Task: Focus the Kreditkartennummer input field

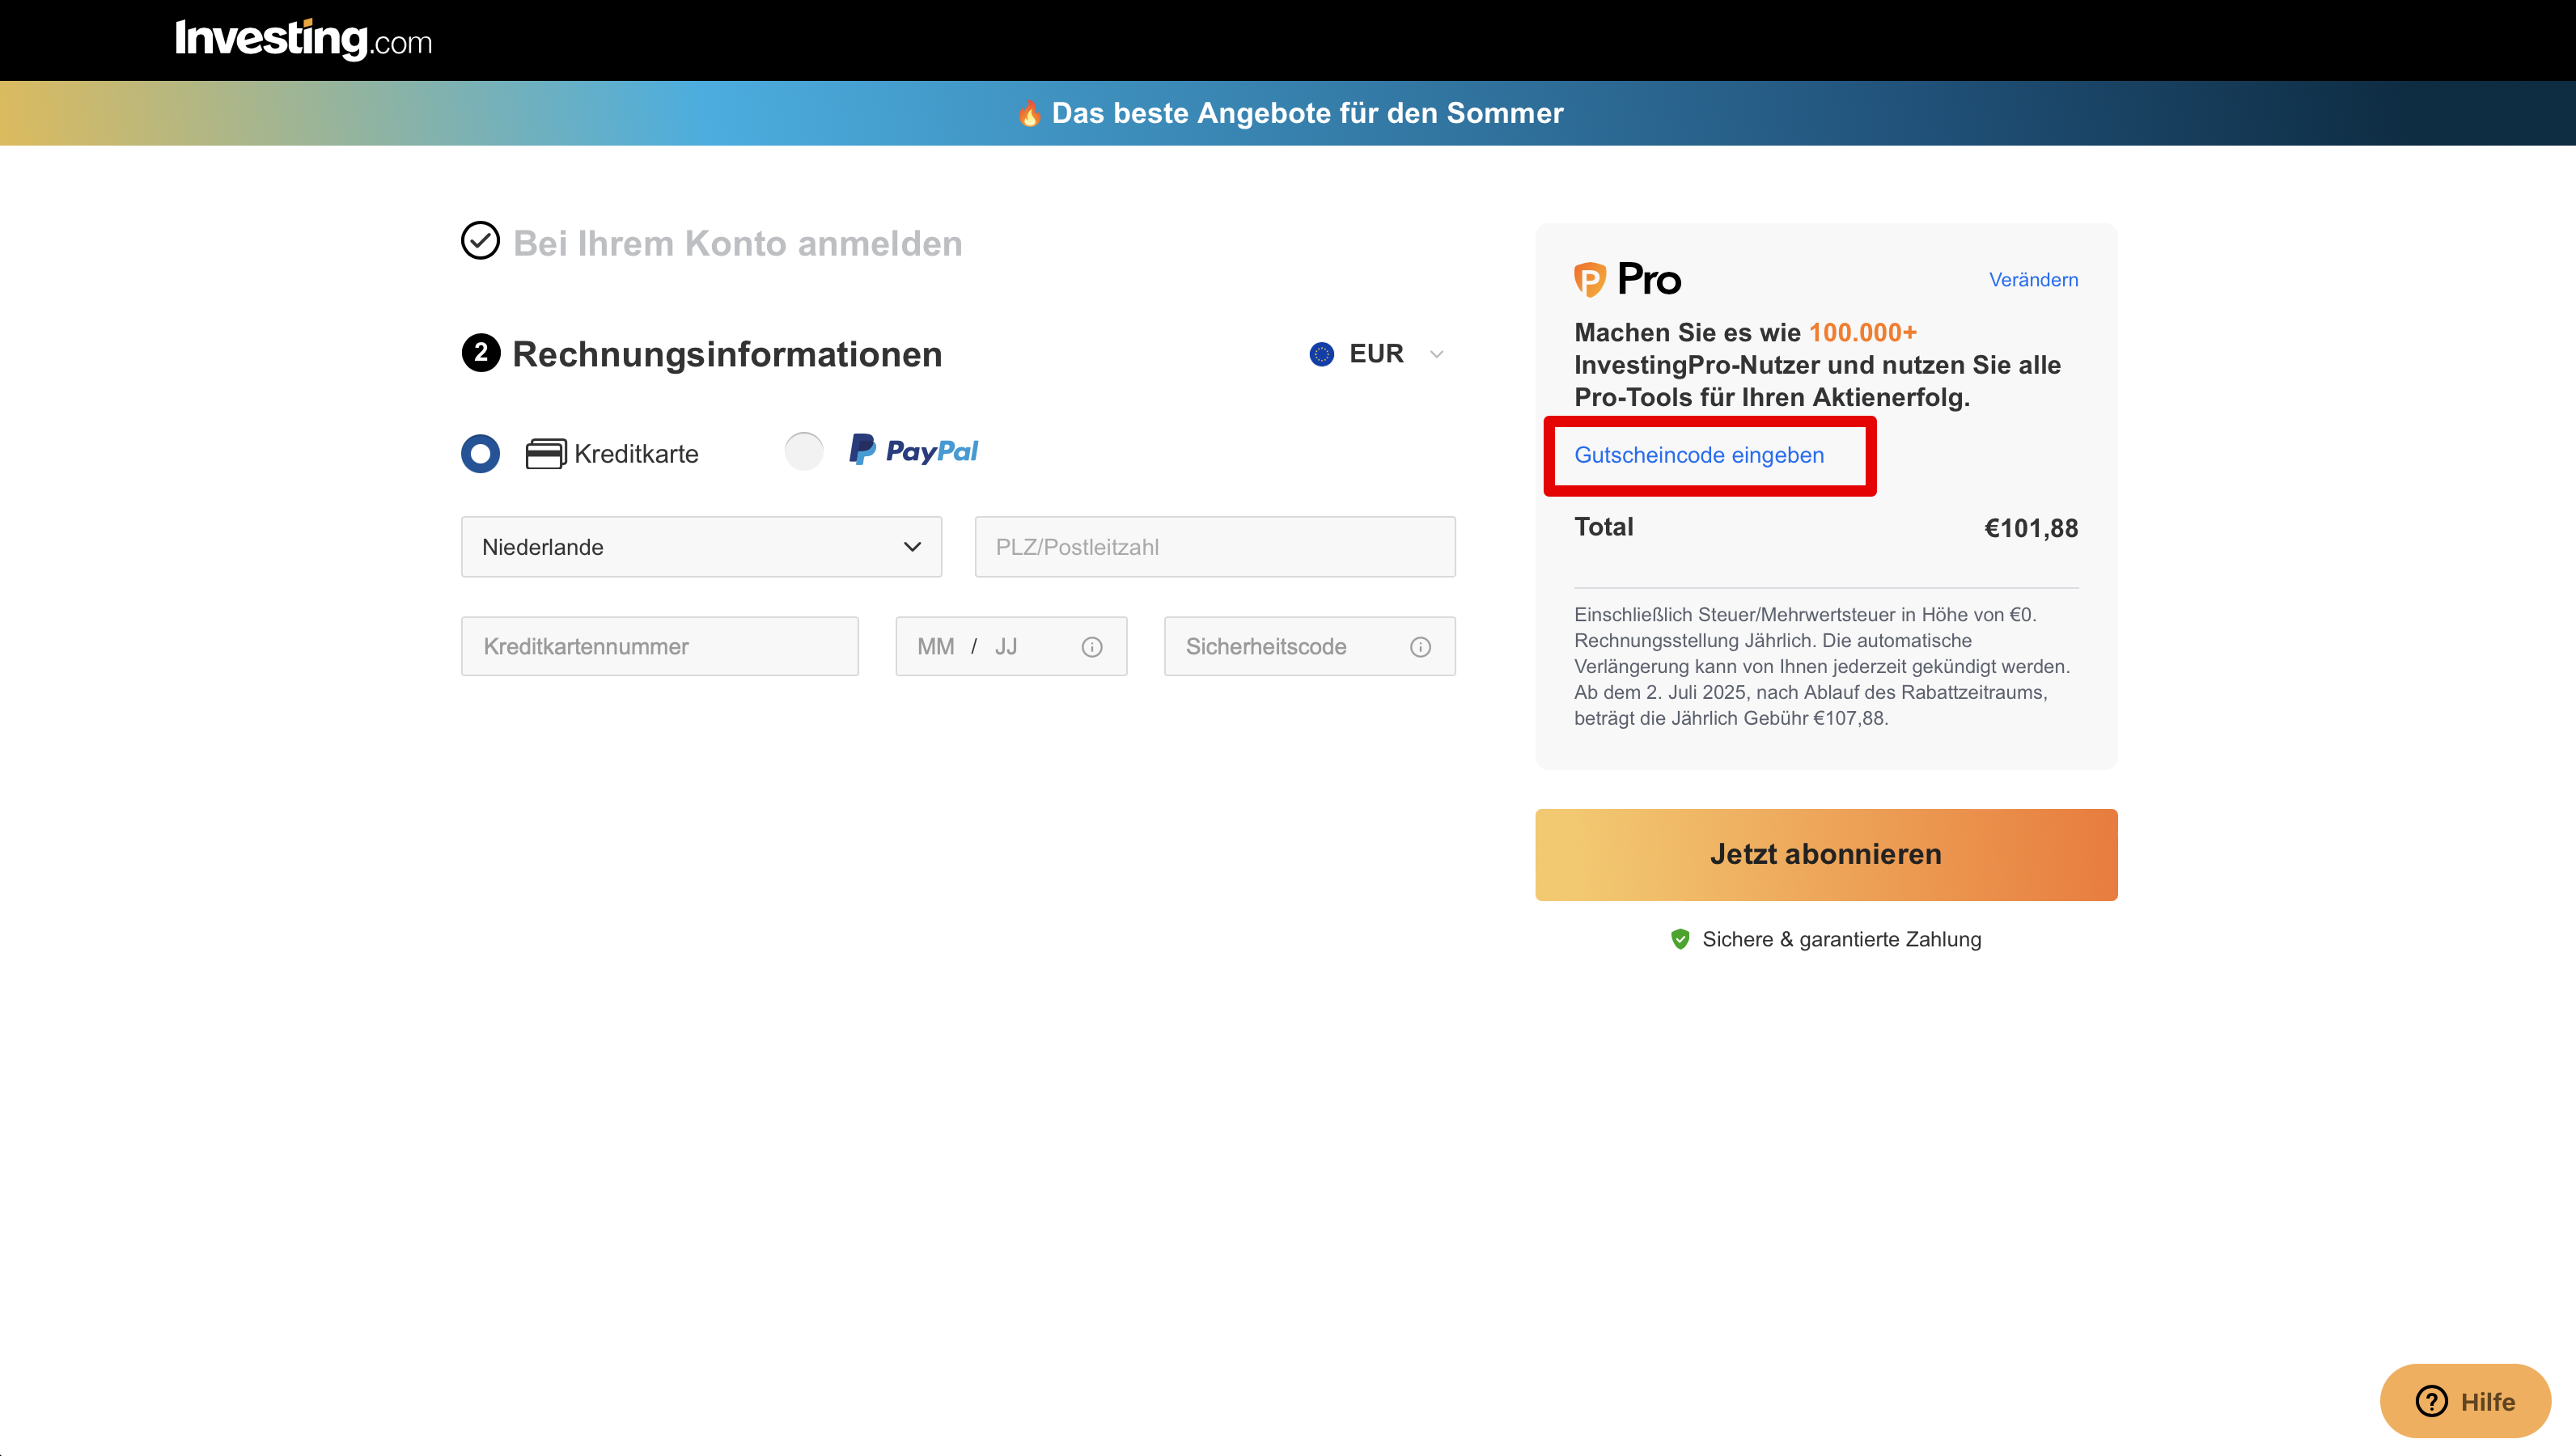Action: [x=660, y=646]
